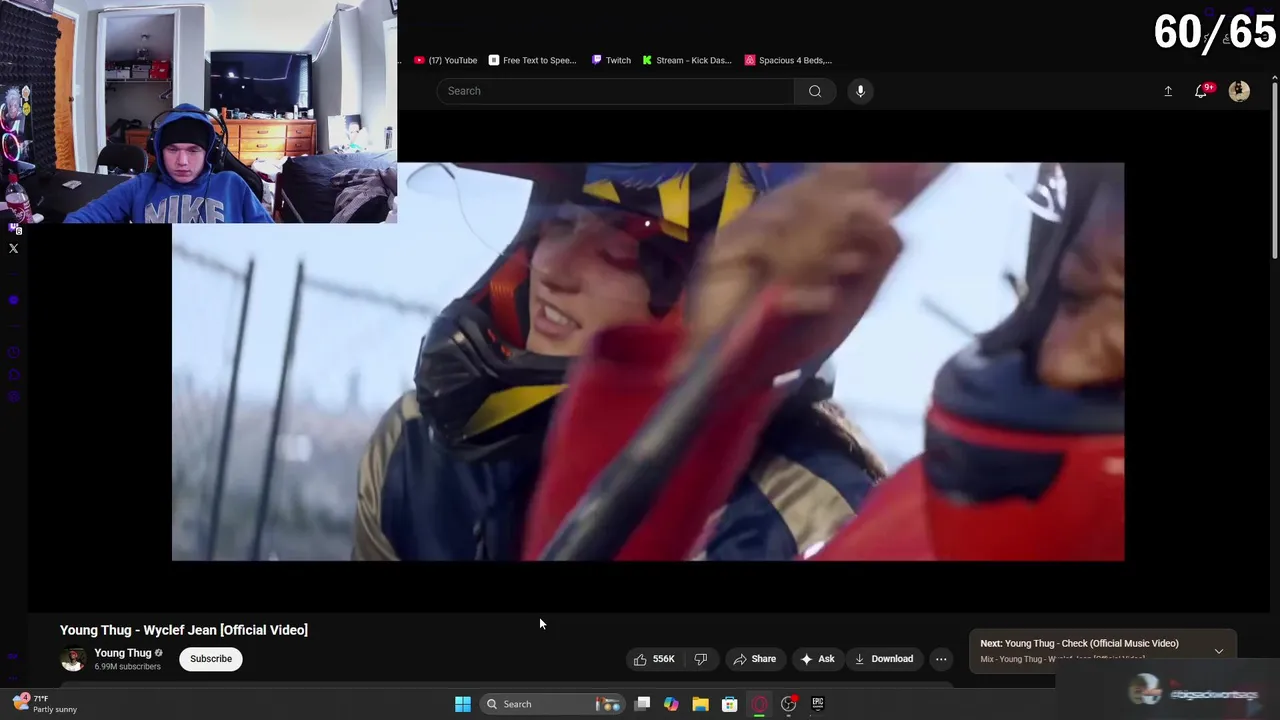The height and width of the screenshot is (720, 1280).
Task: Dislike the video
Action: click(701, 659)
